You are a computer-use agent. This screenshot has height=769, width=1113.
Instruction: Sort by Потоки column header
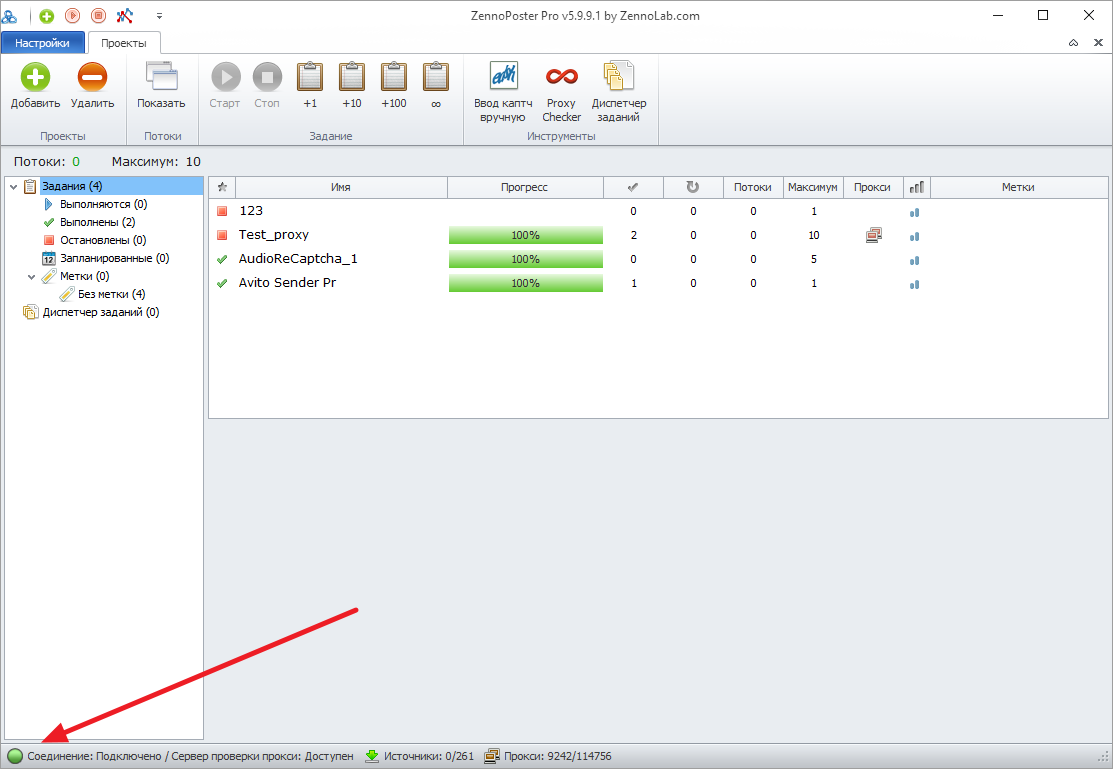point(752,187)
